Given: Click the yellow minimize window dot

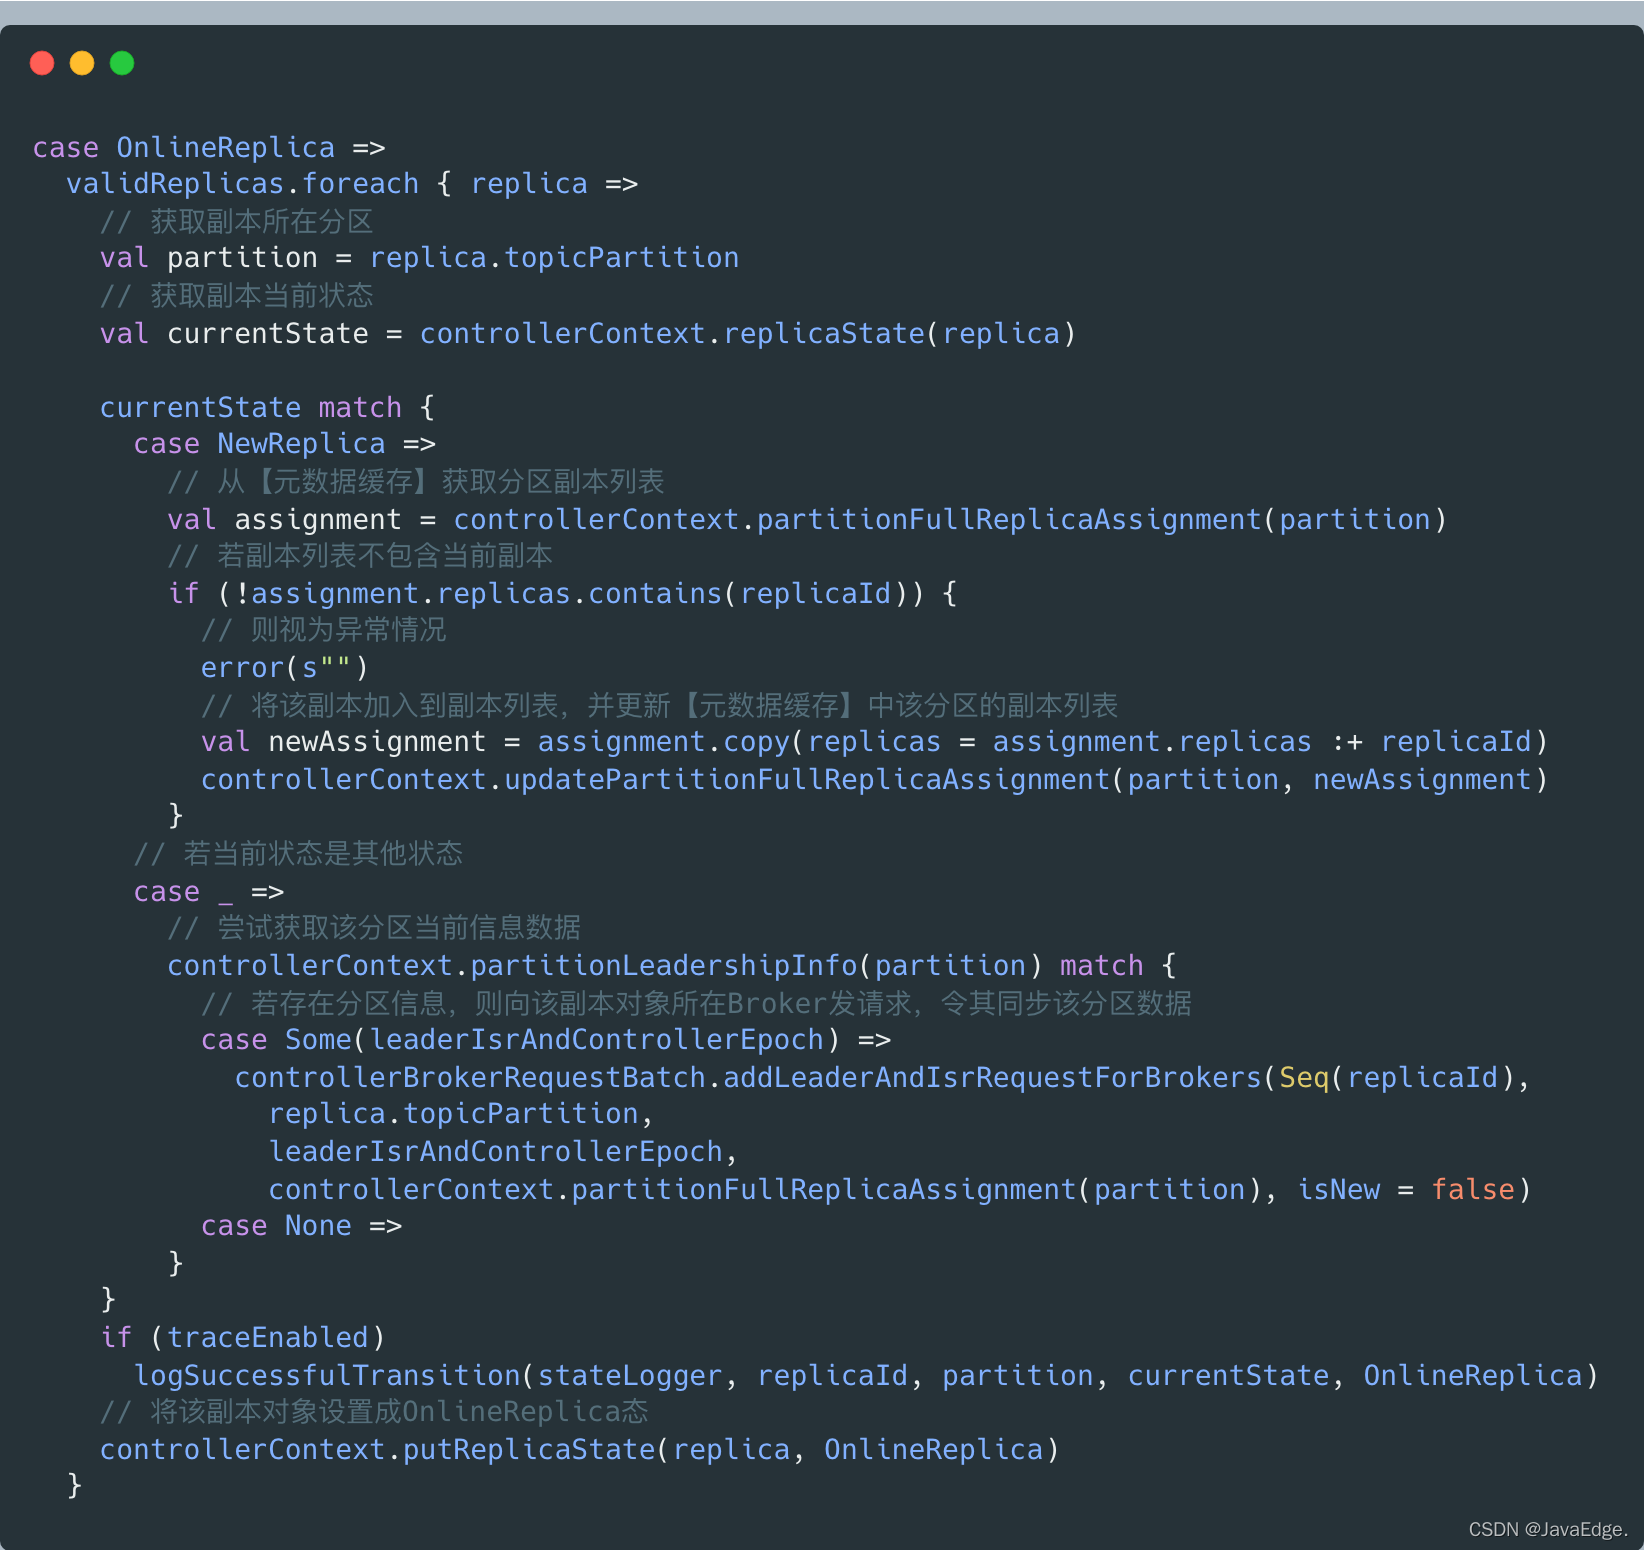Looking at the screenshot, I should (x=82, y=63).
